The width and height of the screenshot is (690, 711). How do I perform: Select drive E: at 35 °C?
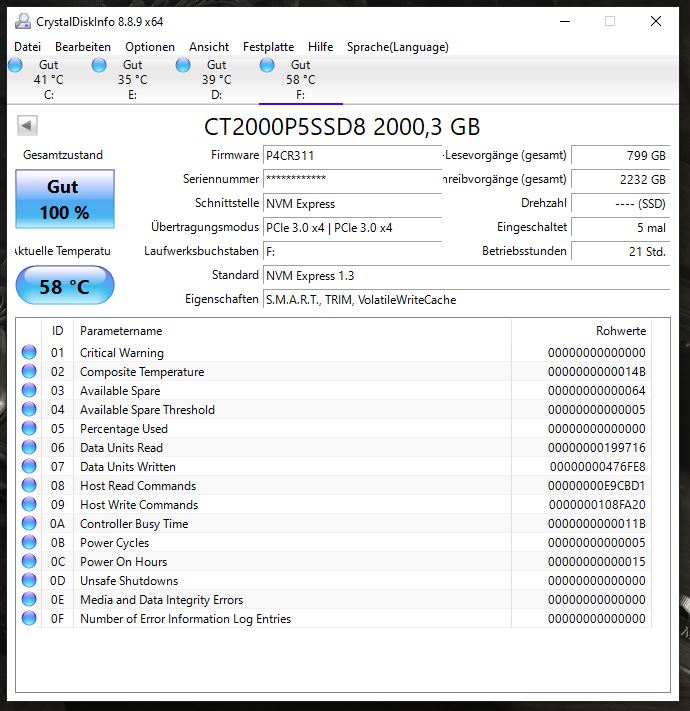point(132,80)
